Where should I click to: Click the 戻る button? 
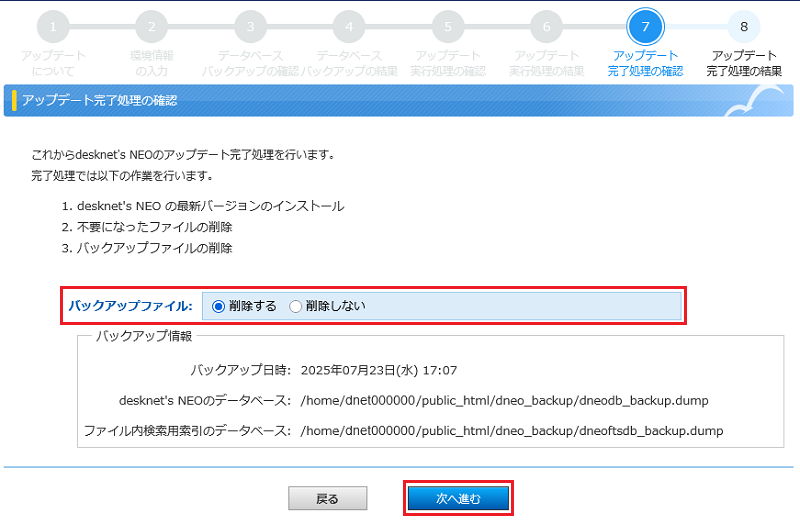pyautogui.click(x=328, y=498)
